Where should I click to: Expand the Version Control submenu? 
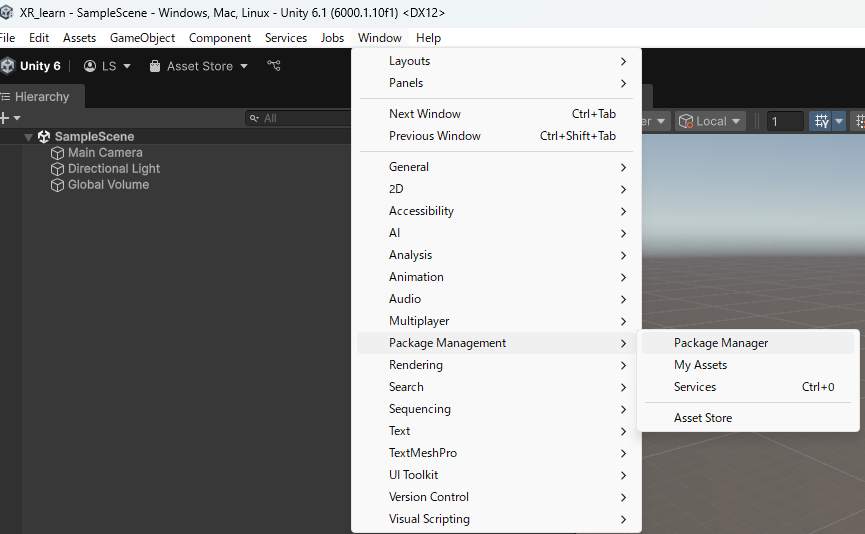tap(496, 497)
